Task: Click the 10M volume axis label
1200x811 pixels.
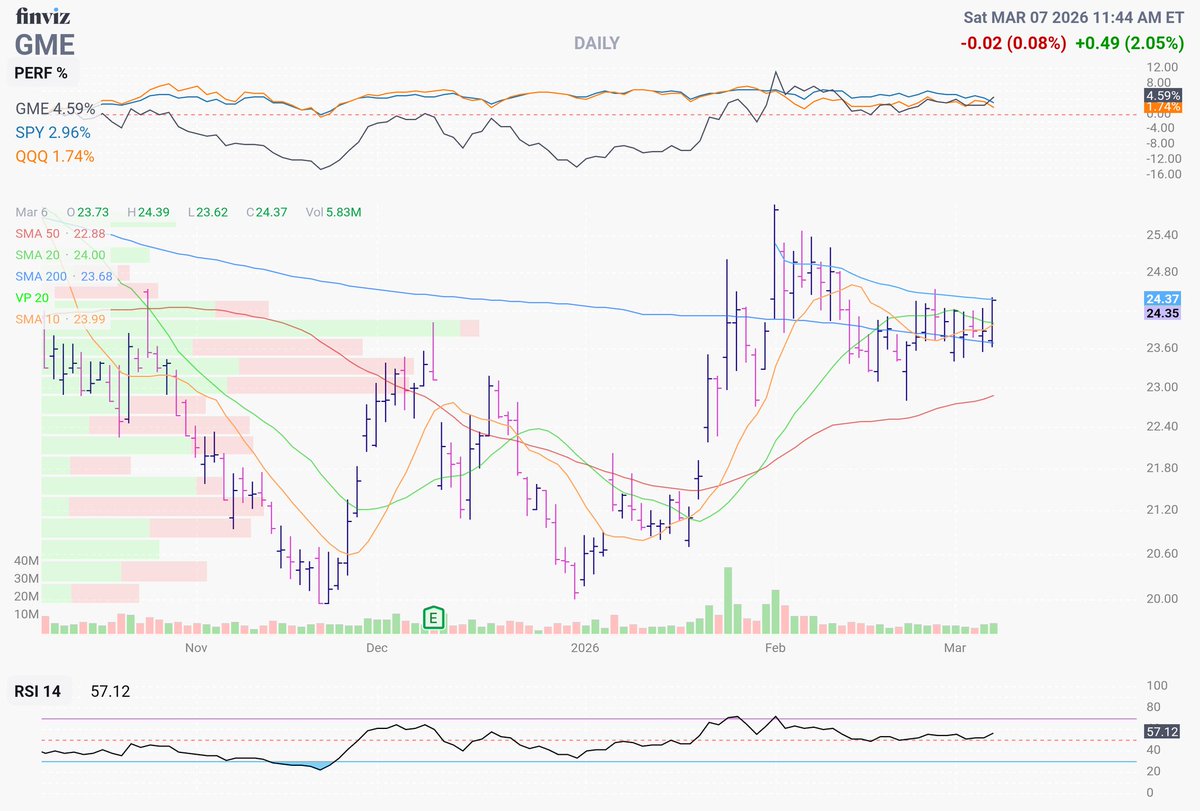Action: 26,613
